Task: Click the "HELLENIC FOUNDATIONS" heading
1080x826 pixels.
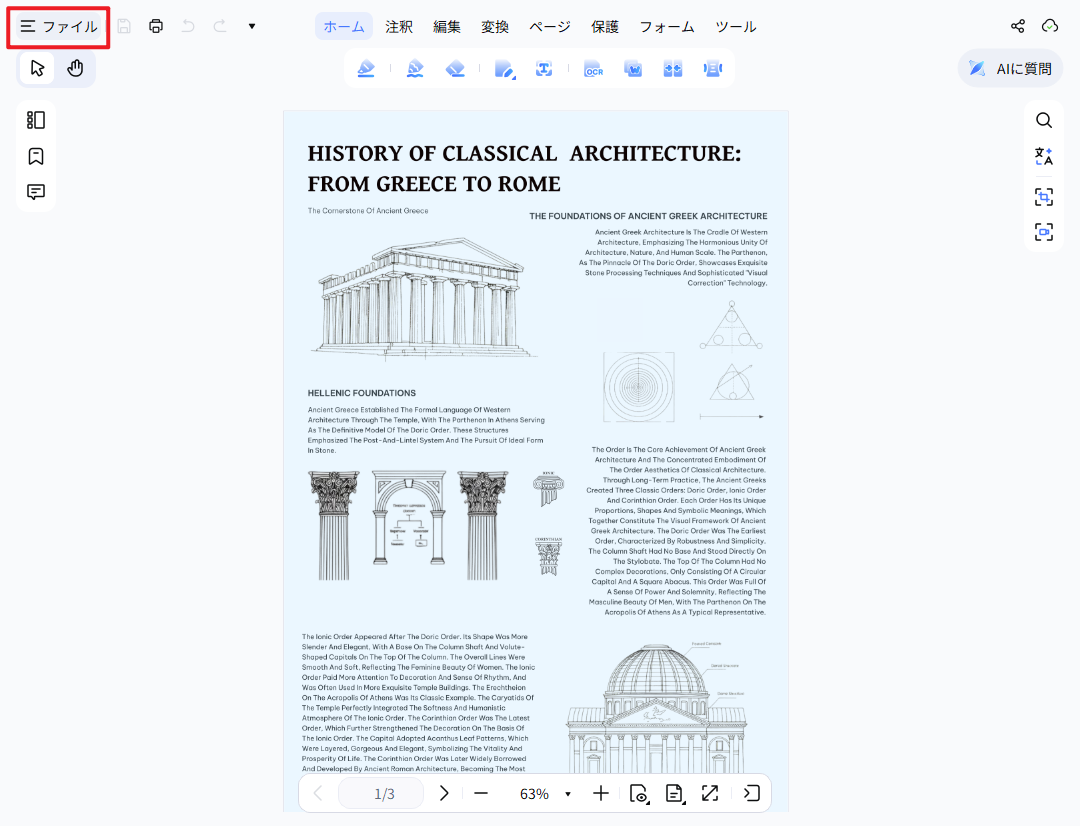Action: 362,393
